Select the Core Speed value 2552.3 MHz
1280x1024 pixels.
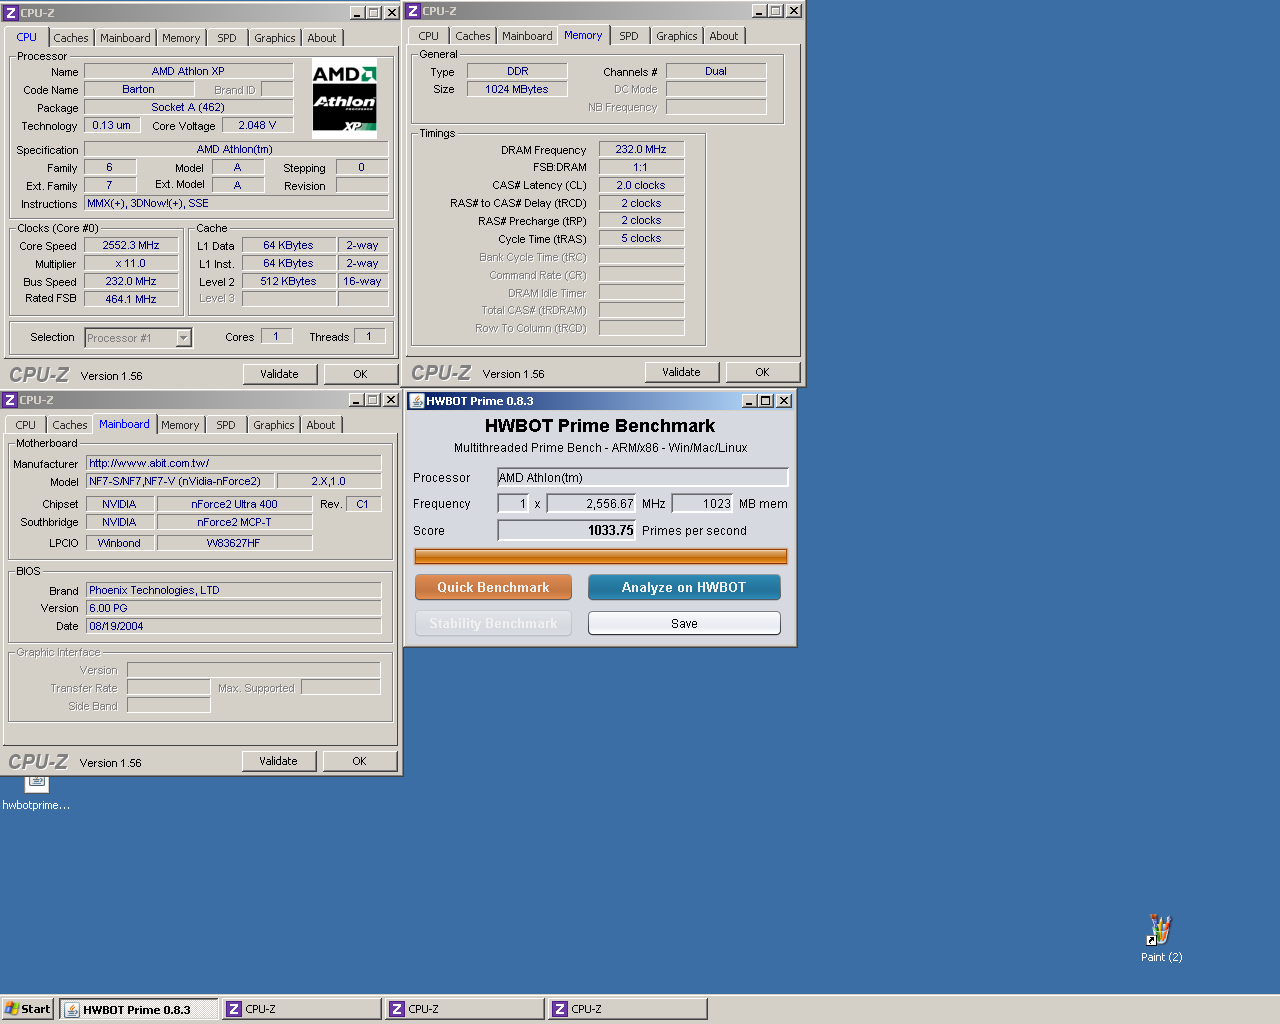131,245
